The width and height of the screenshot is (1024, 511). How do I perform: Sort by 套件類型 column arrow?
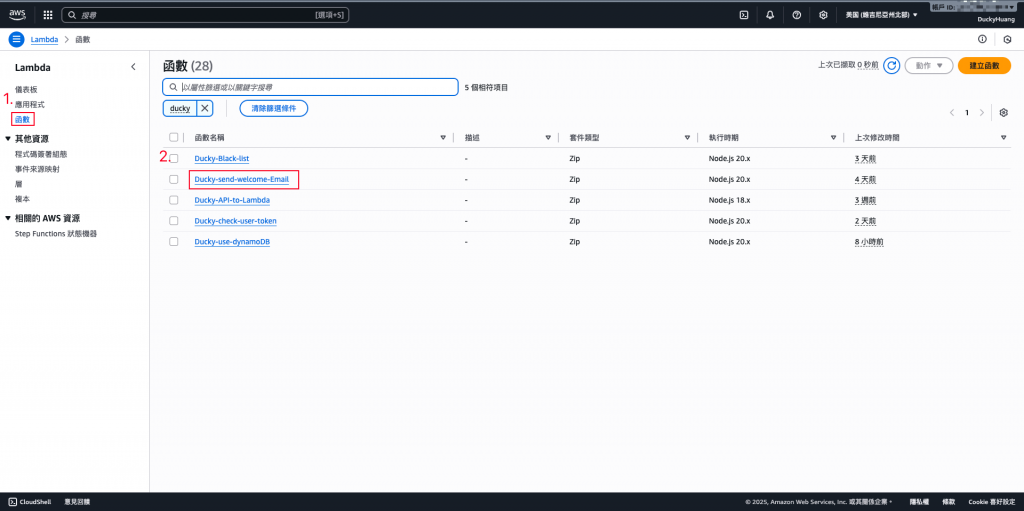click(x=688, y=138)
